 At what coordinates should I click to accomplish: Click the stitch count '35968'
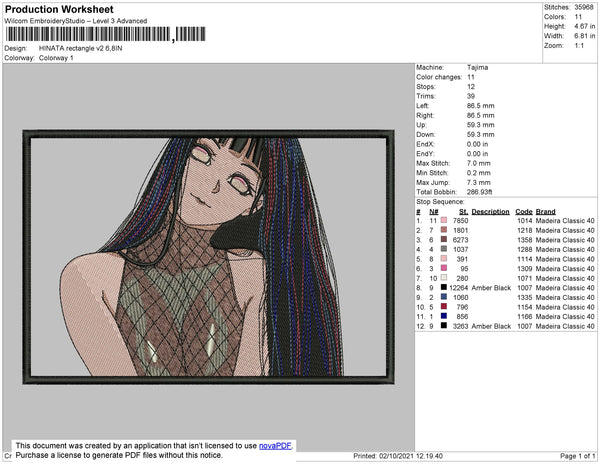tap(584, 7)
